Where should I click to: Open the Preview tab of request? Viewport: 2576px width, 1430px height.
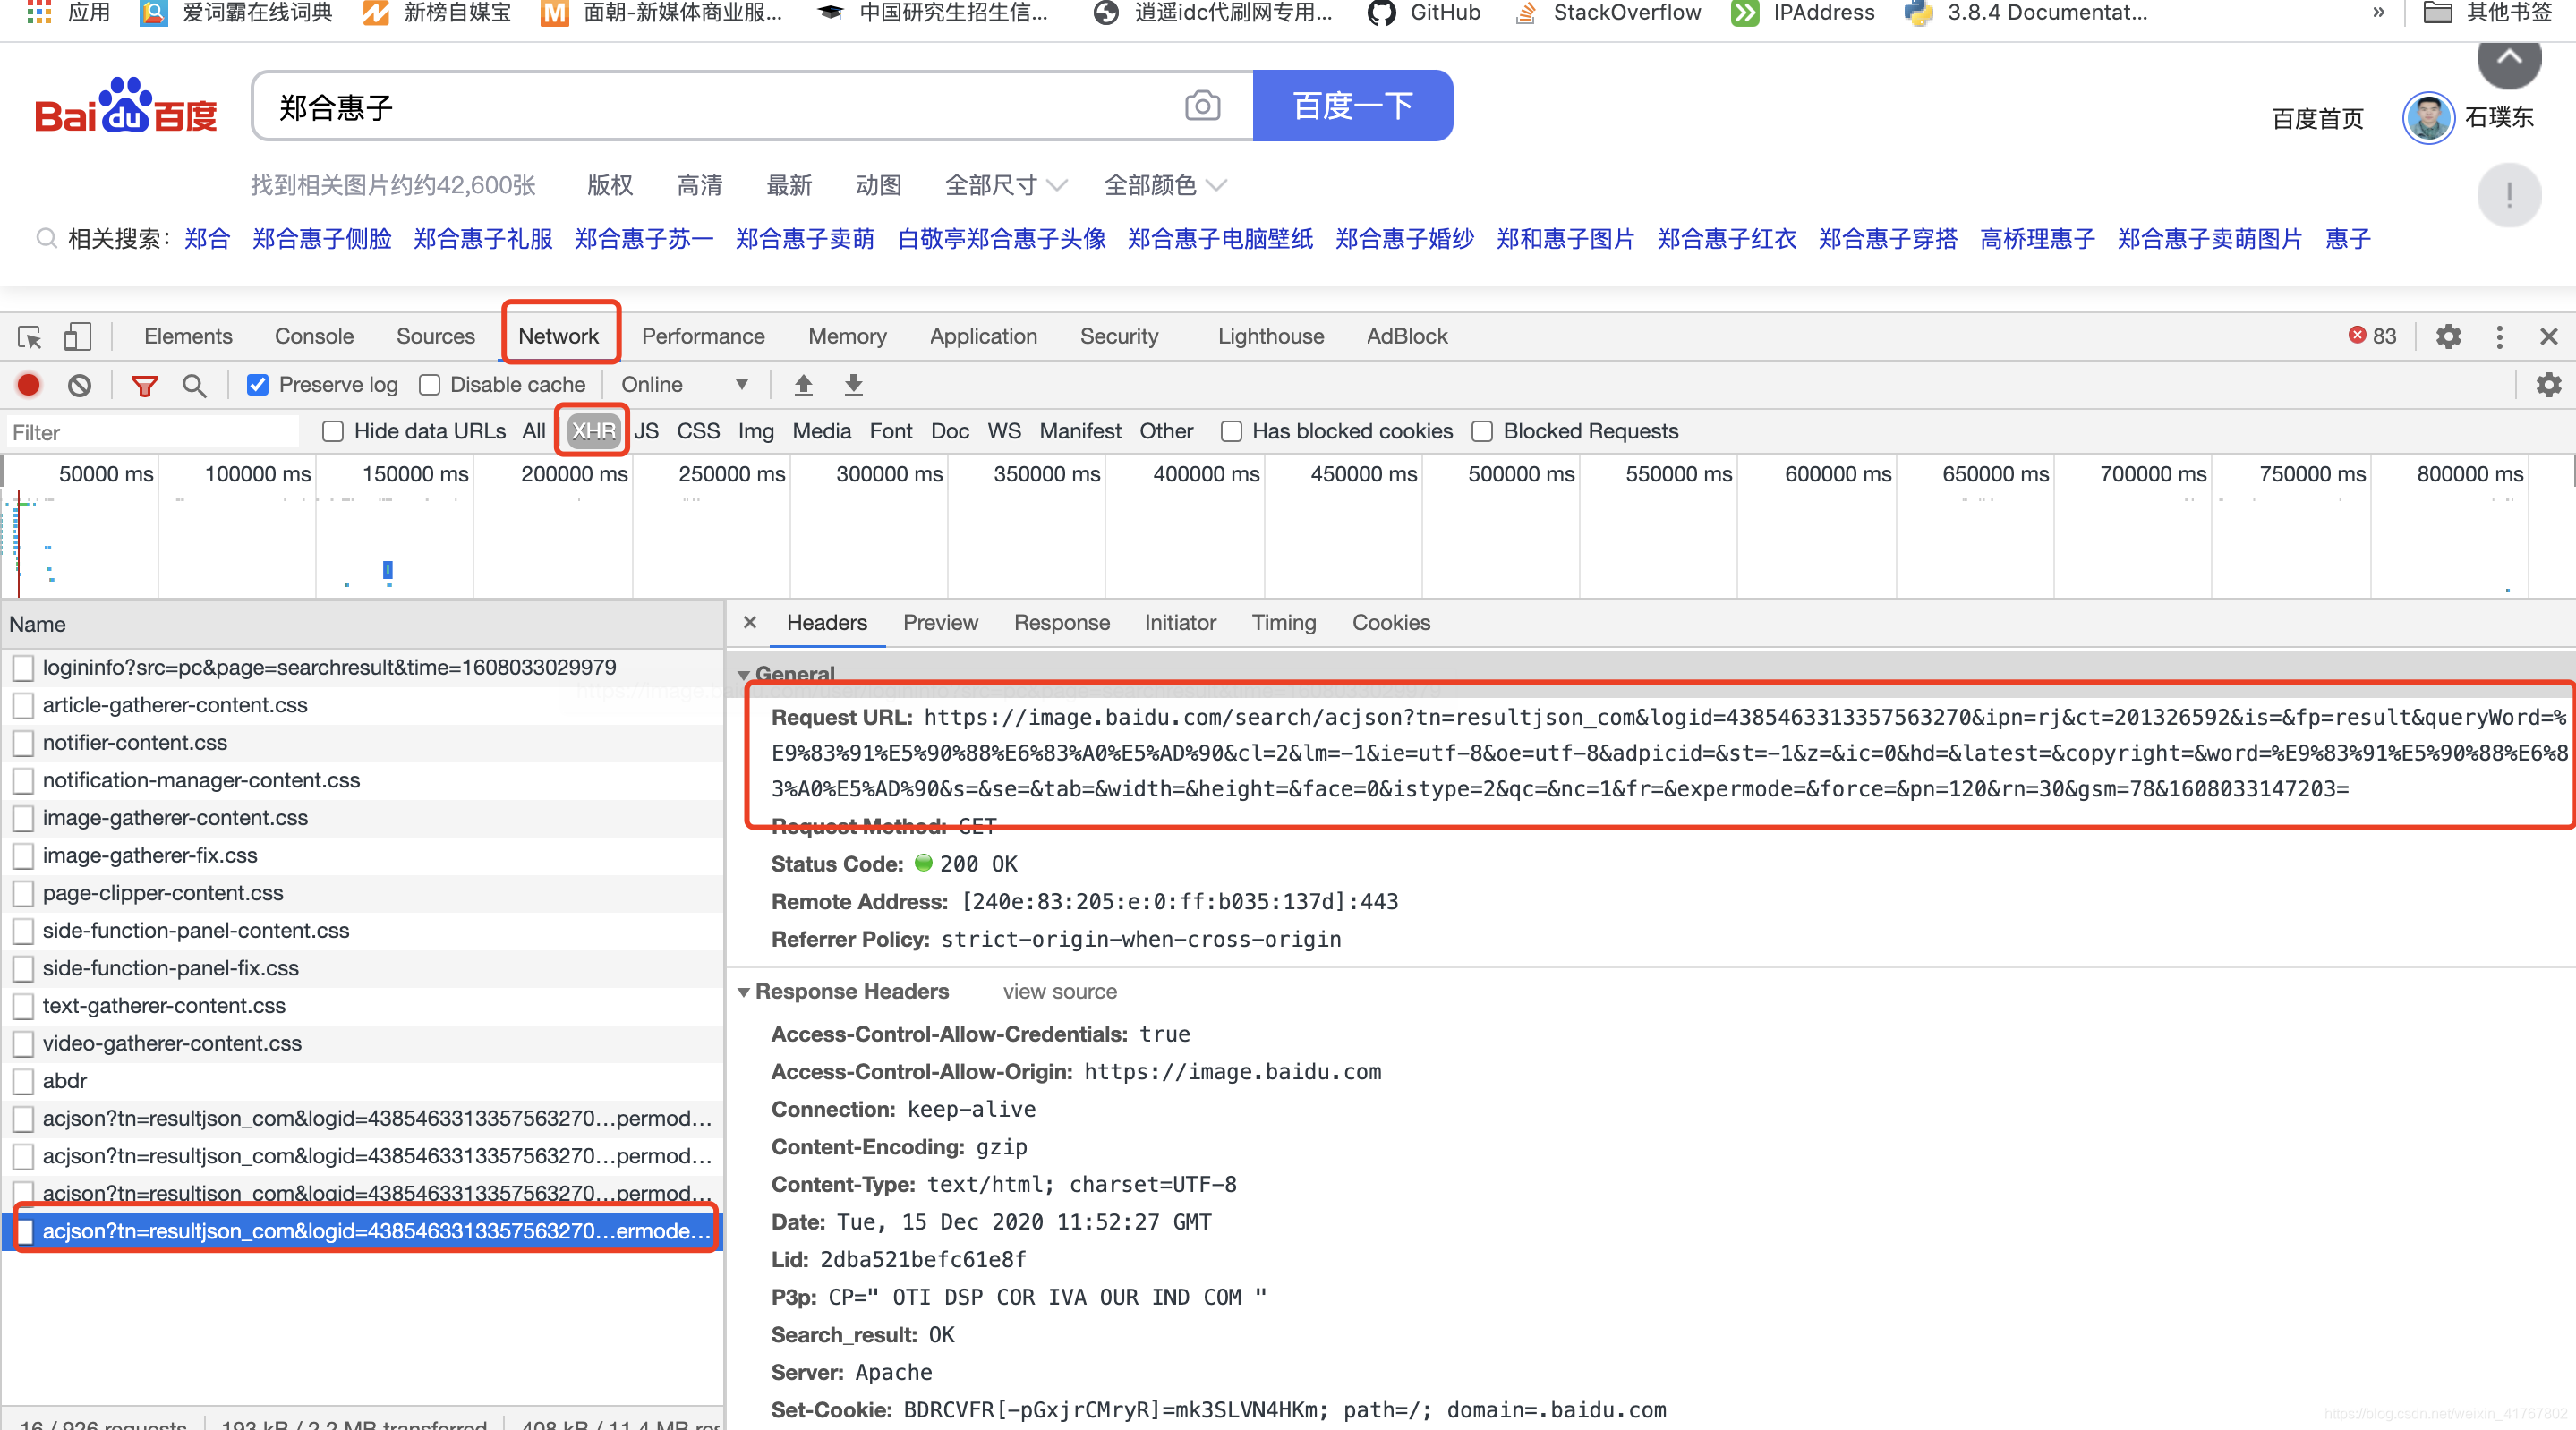pos(940,623)
